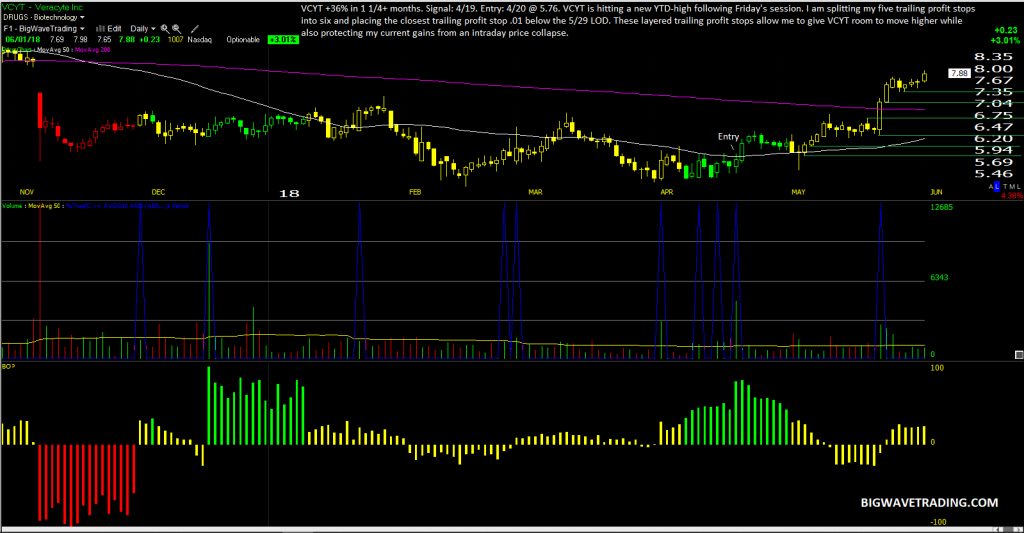The width and height of the screenshot is (1024, 533).
Task: Click the Price Chart legend label
Action: point(16,50)
